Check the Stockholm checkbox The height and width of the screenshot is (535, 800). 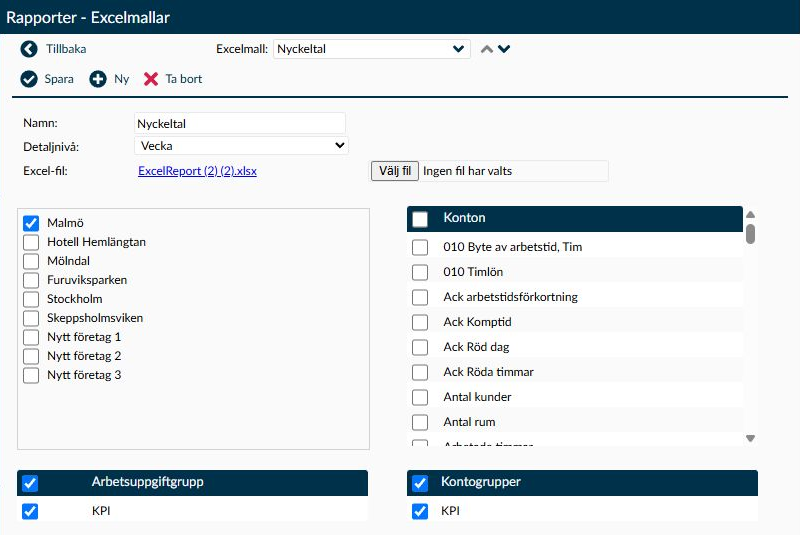pos(31,299)
